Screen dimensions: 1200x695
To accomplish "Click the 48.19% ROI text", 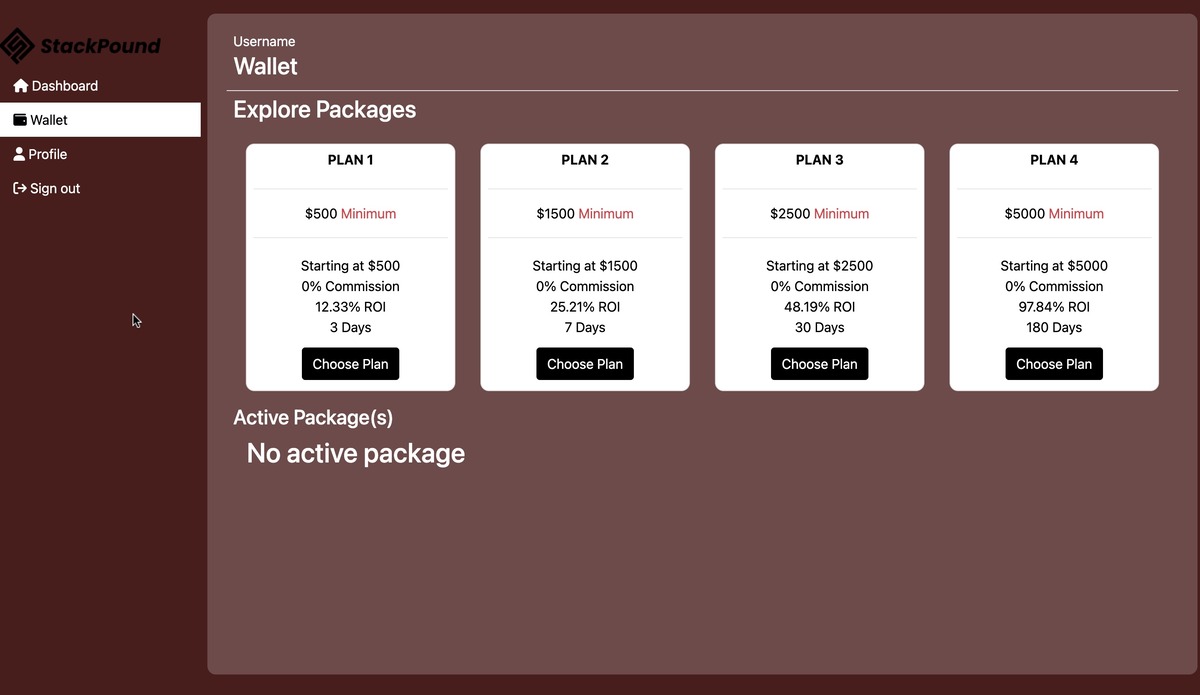I will (x=819, y=307).
